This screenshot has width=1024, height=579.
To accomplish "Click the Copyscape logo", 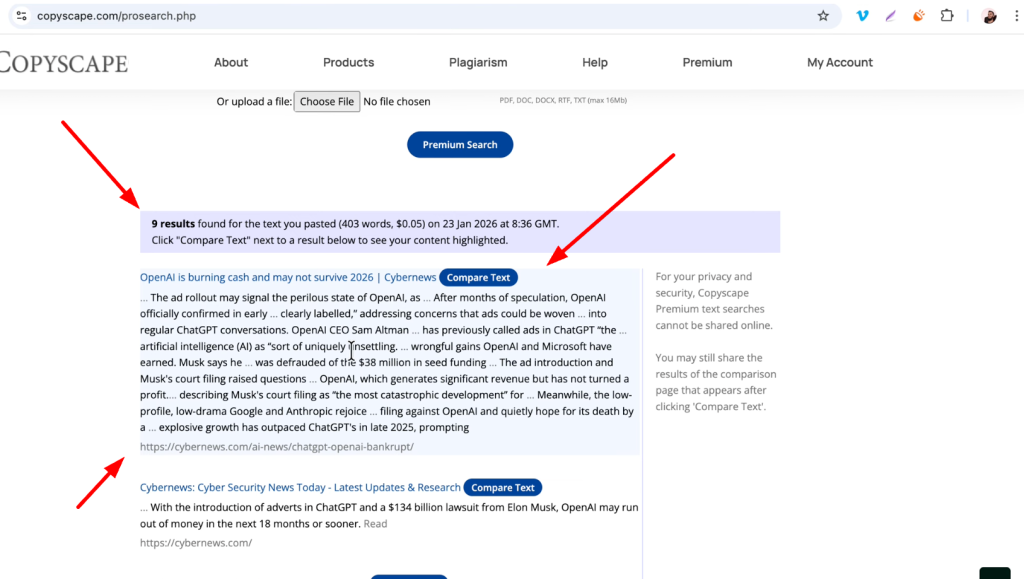I will [64, 62].
